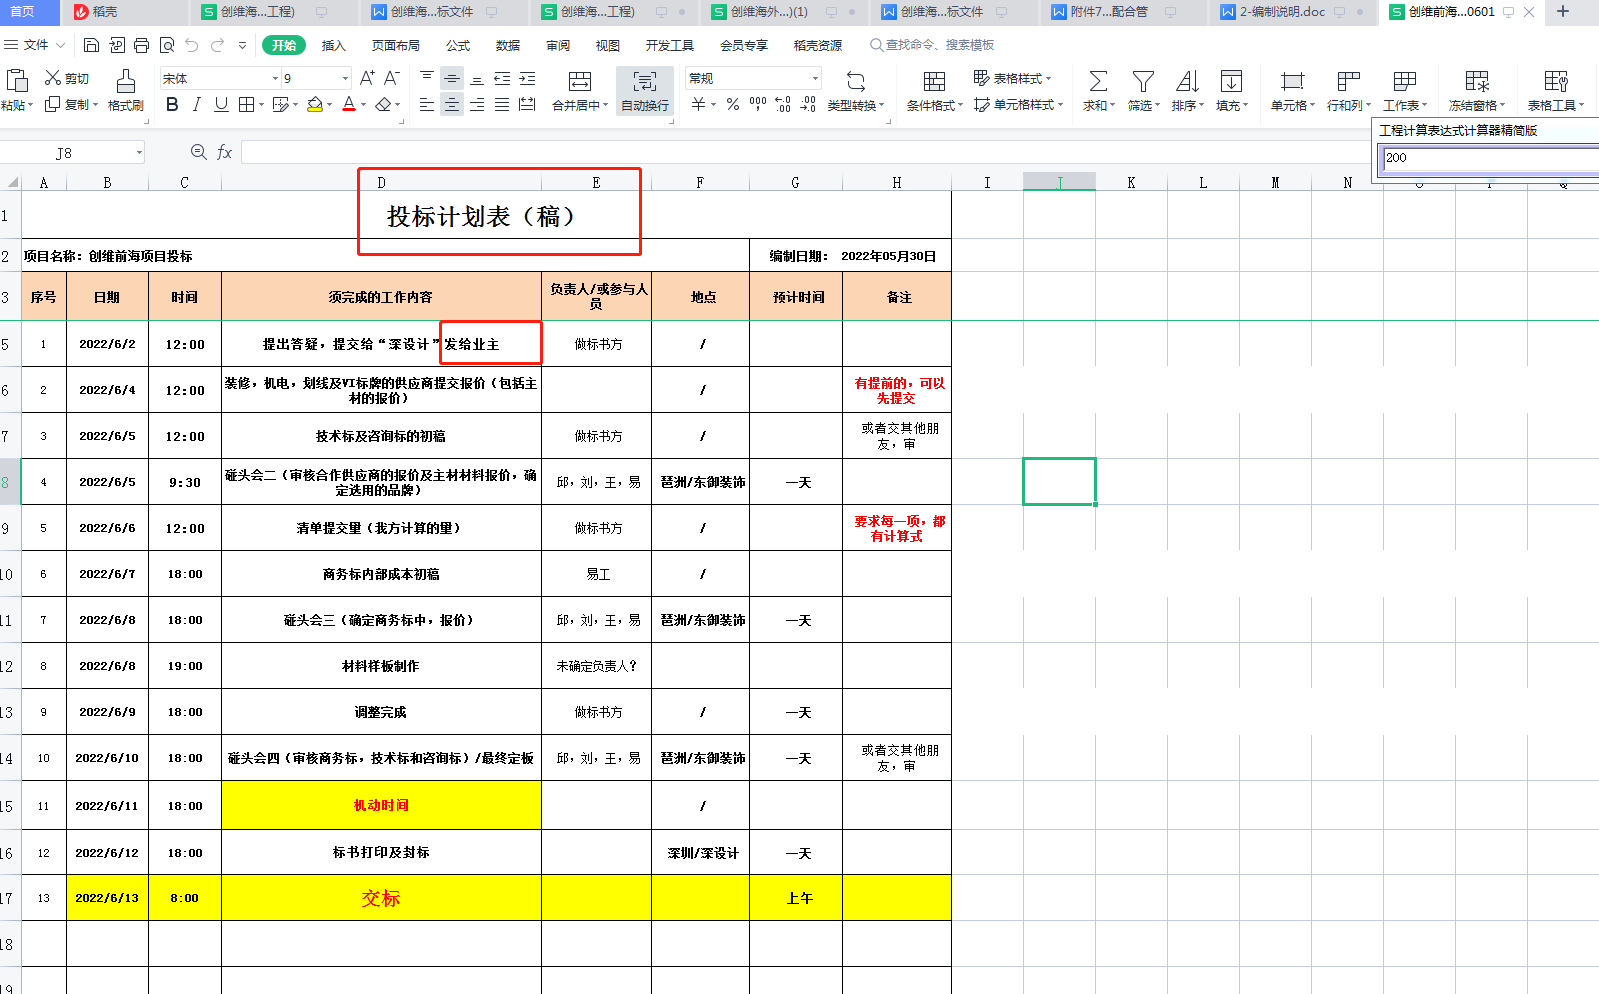Screen dimensions: 1599x994
Task: Apply red font color A
Action: [348, 104]
